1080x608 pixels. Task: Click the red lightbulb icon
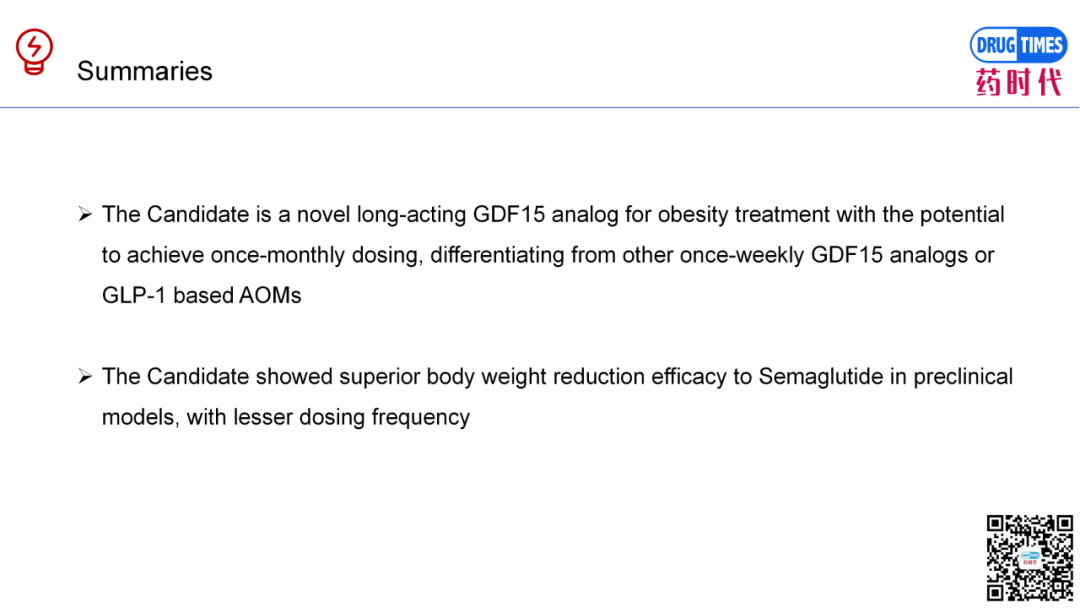(34, 52)
